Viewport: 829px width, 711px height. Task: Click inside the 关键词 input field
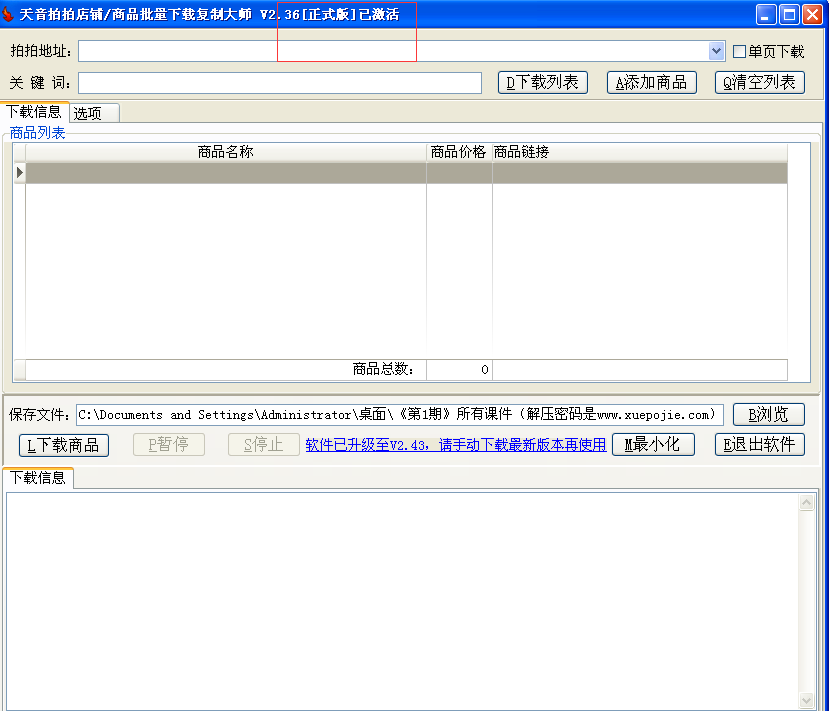click(x=280, y=83)
